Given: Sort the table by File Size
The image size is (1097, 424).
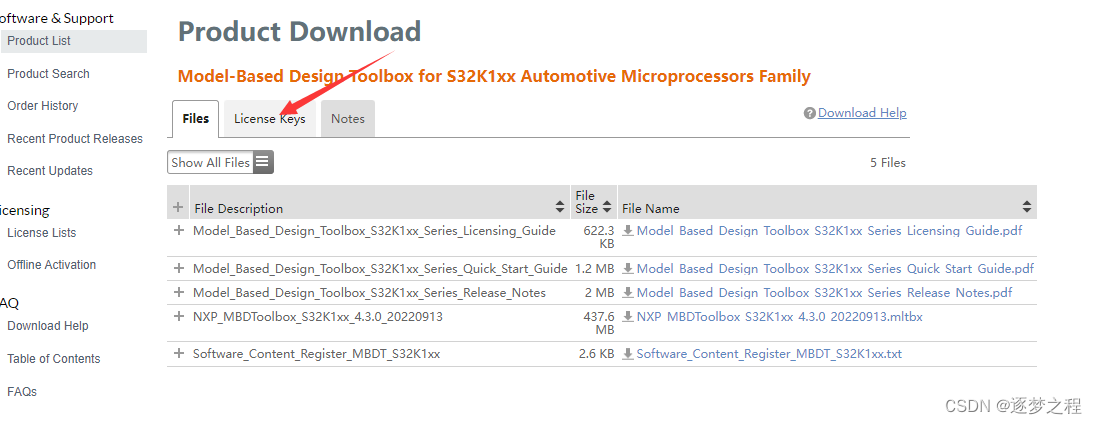Looking at the screenshot, I should coord(606,208).
